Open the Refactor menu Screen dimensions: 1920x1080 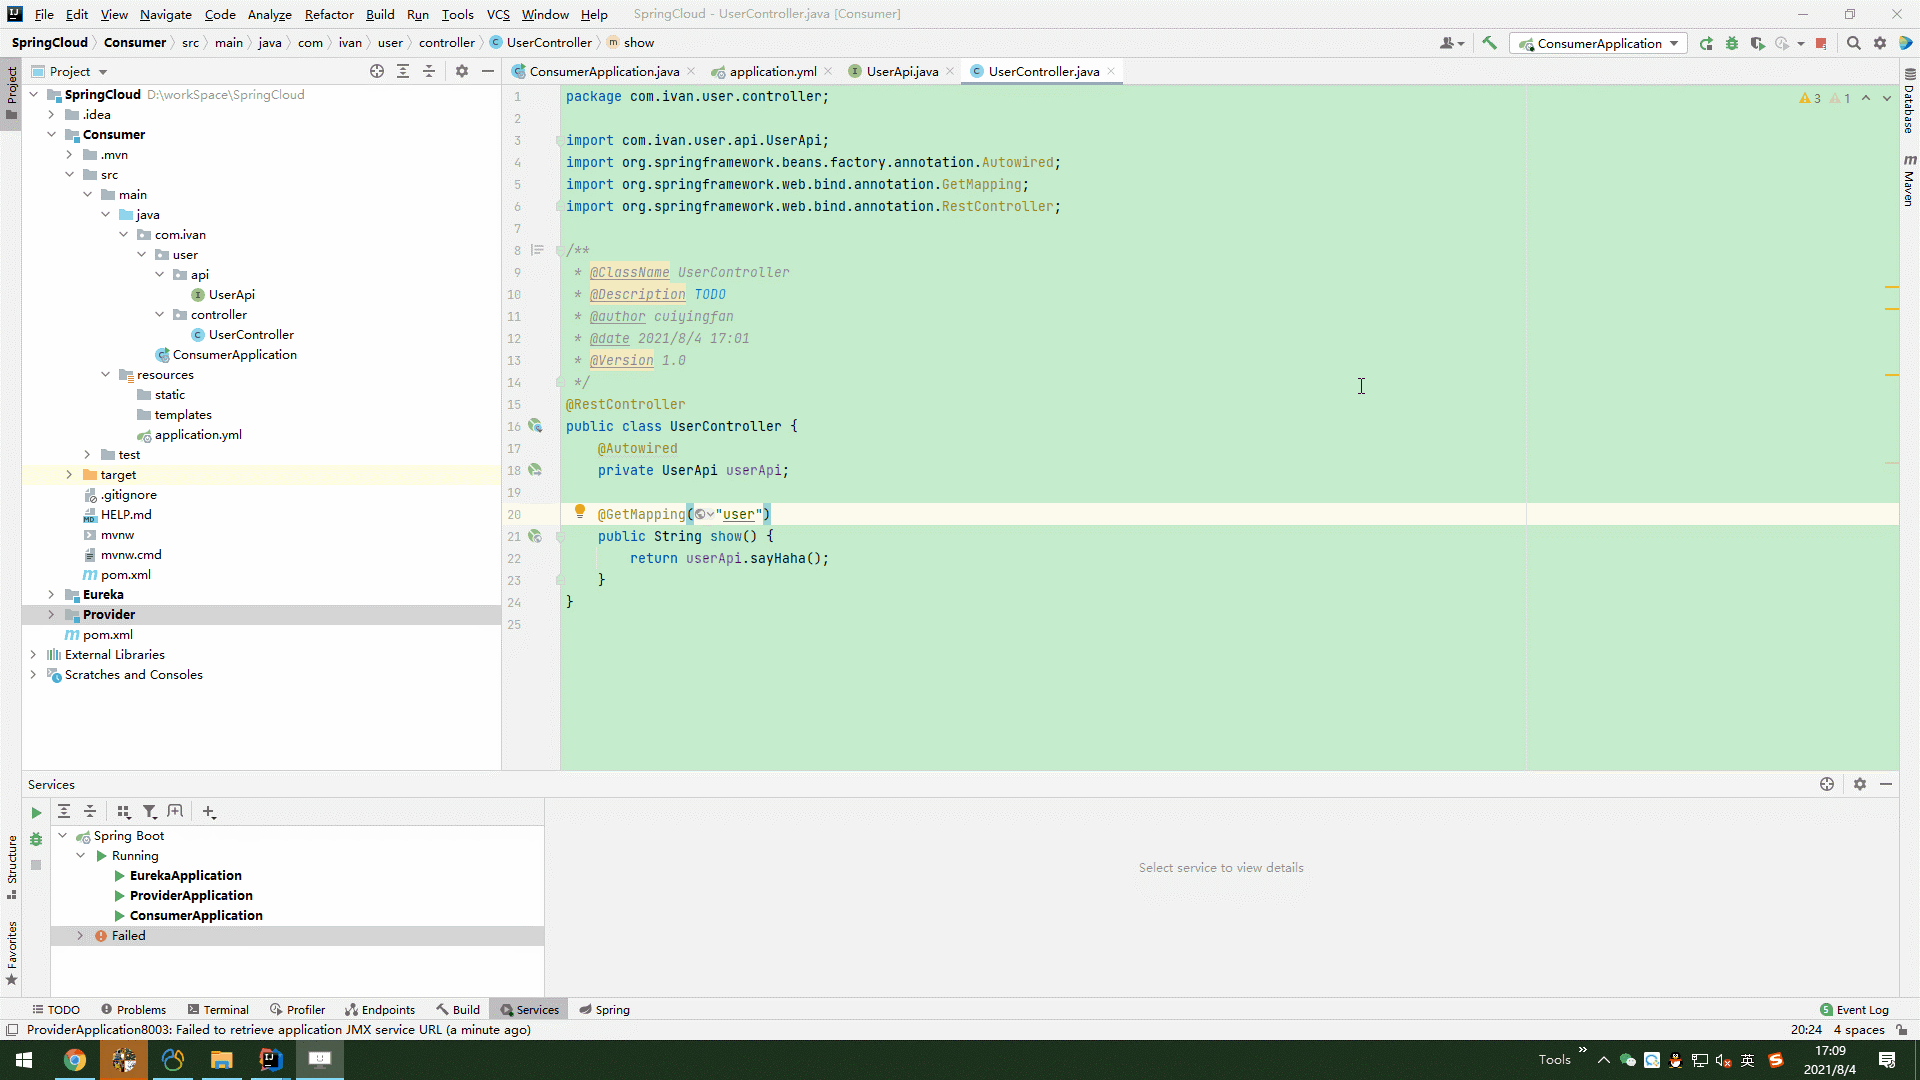329,14
